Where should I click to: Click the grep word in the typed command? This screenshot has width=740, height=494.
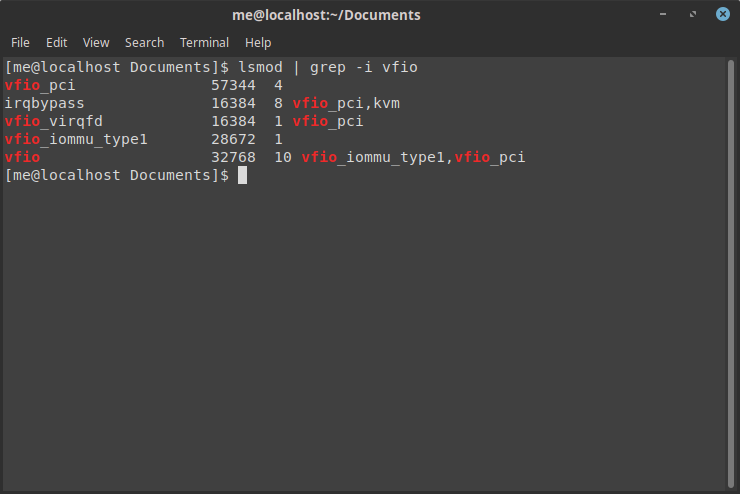click(328, 67)
